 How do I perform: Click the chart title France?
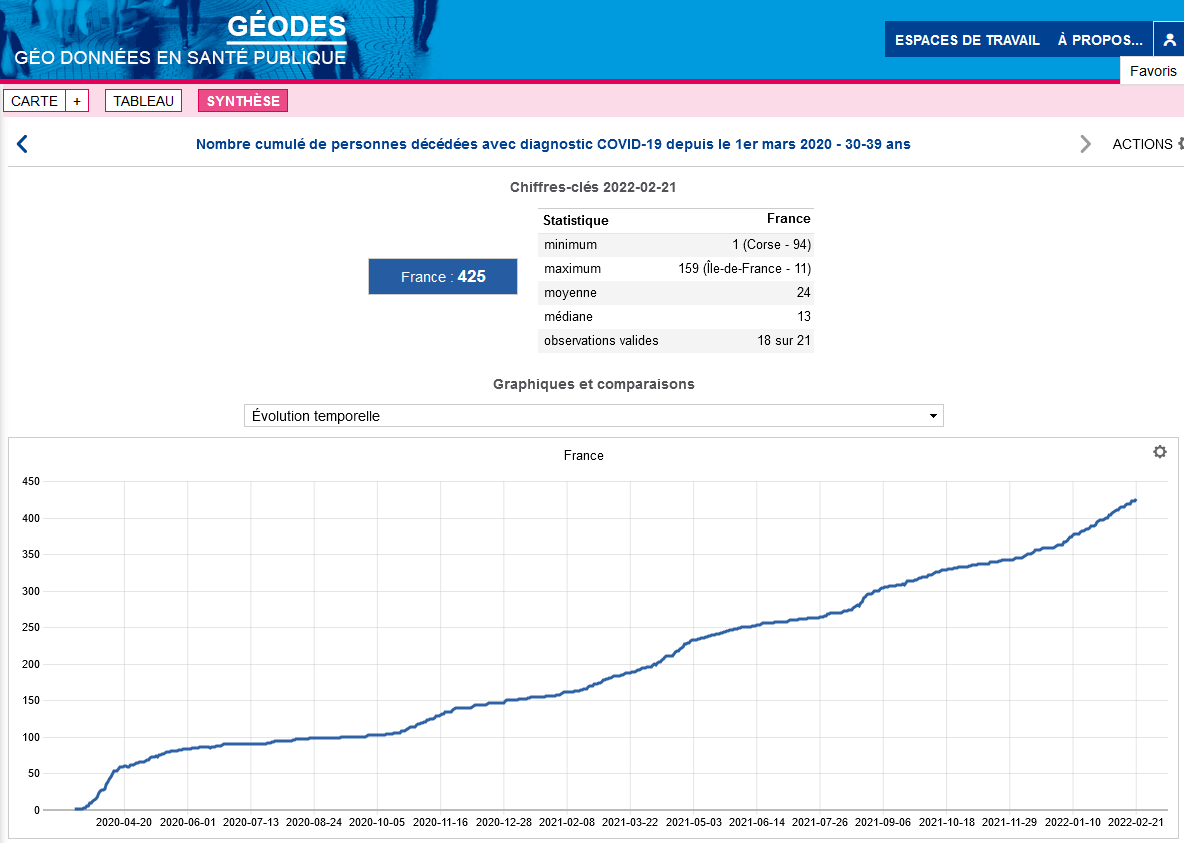click(584, 455)
